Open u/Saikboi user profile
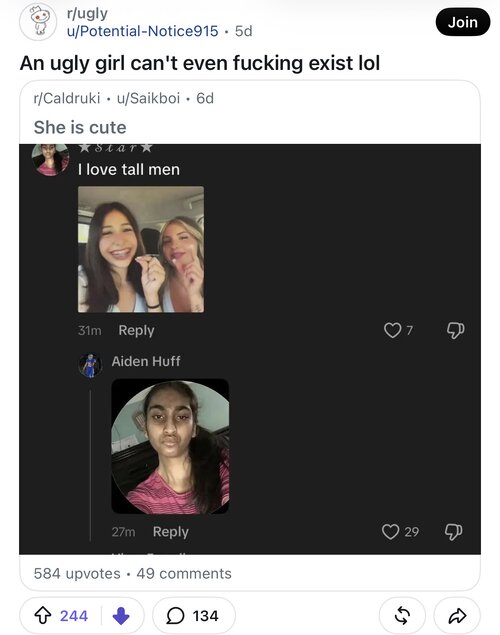 click(x=148, y=98)
